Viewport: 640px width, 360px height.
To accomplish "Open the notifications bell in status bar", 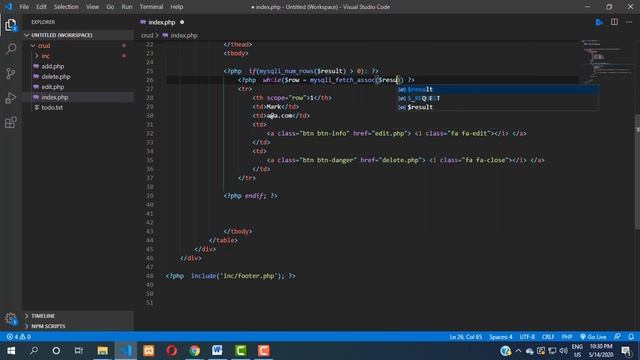I will [x=631, y=337].
